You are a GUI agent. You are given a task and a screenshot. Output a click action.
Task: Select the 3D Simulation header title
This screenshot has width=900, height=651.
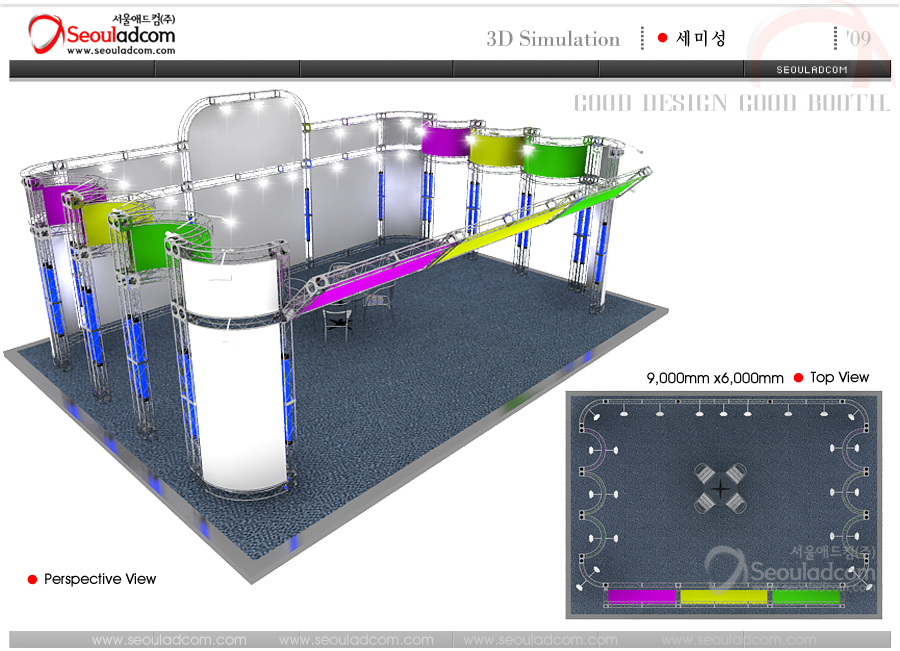[553, 39]
